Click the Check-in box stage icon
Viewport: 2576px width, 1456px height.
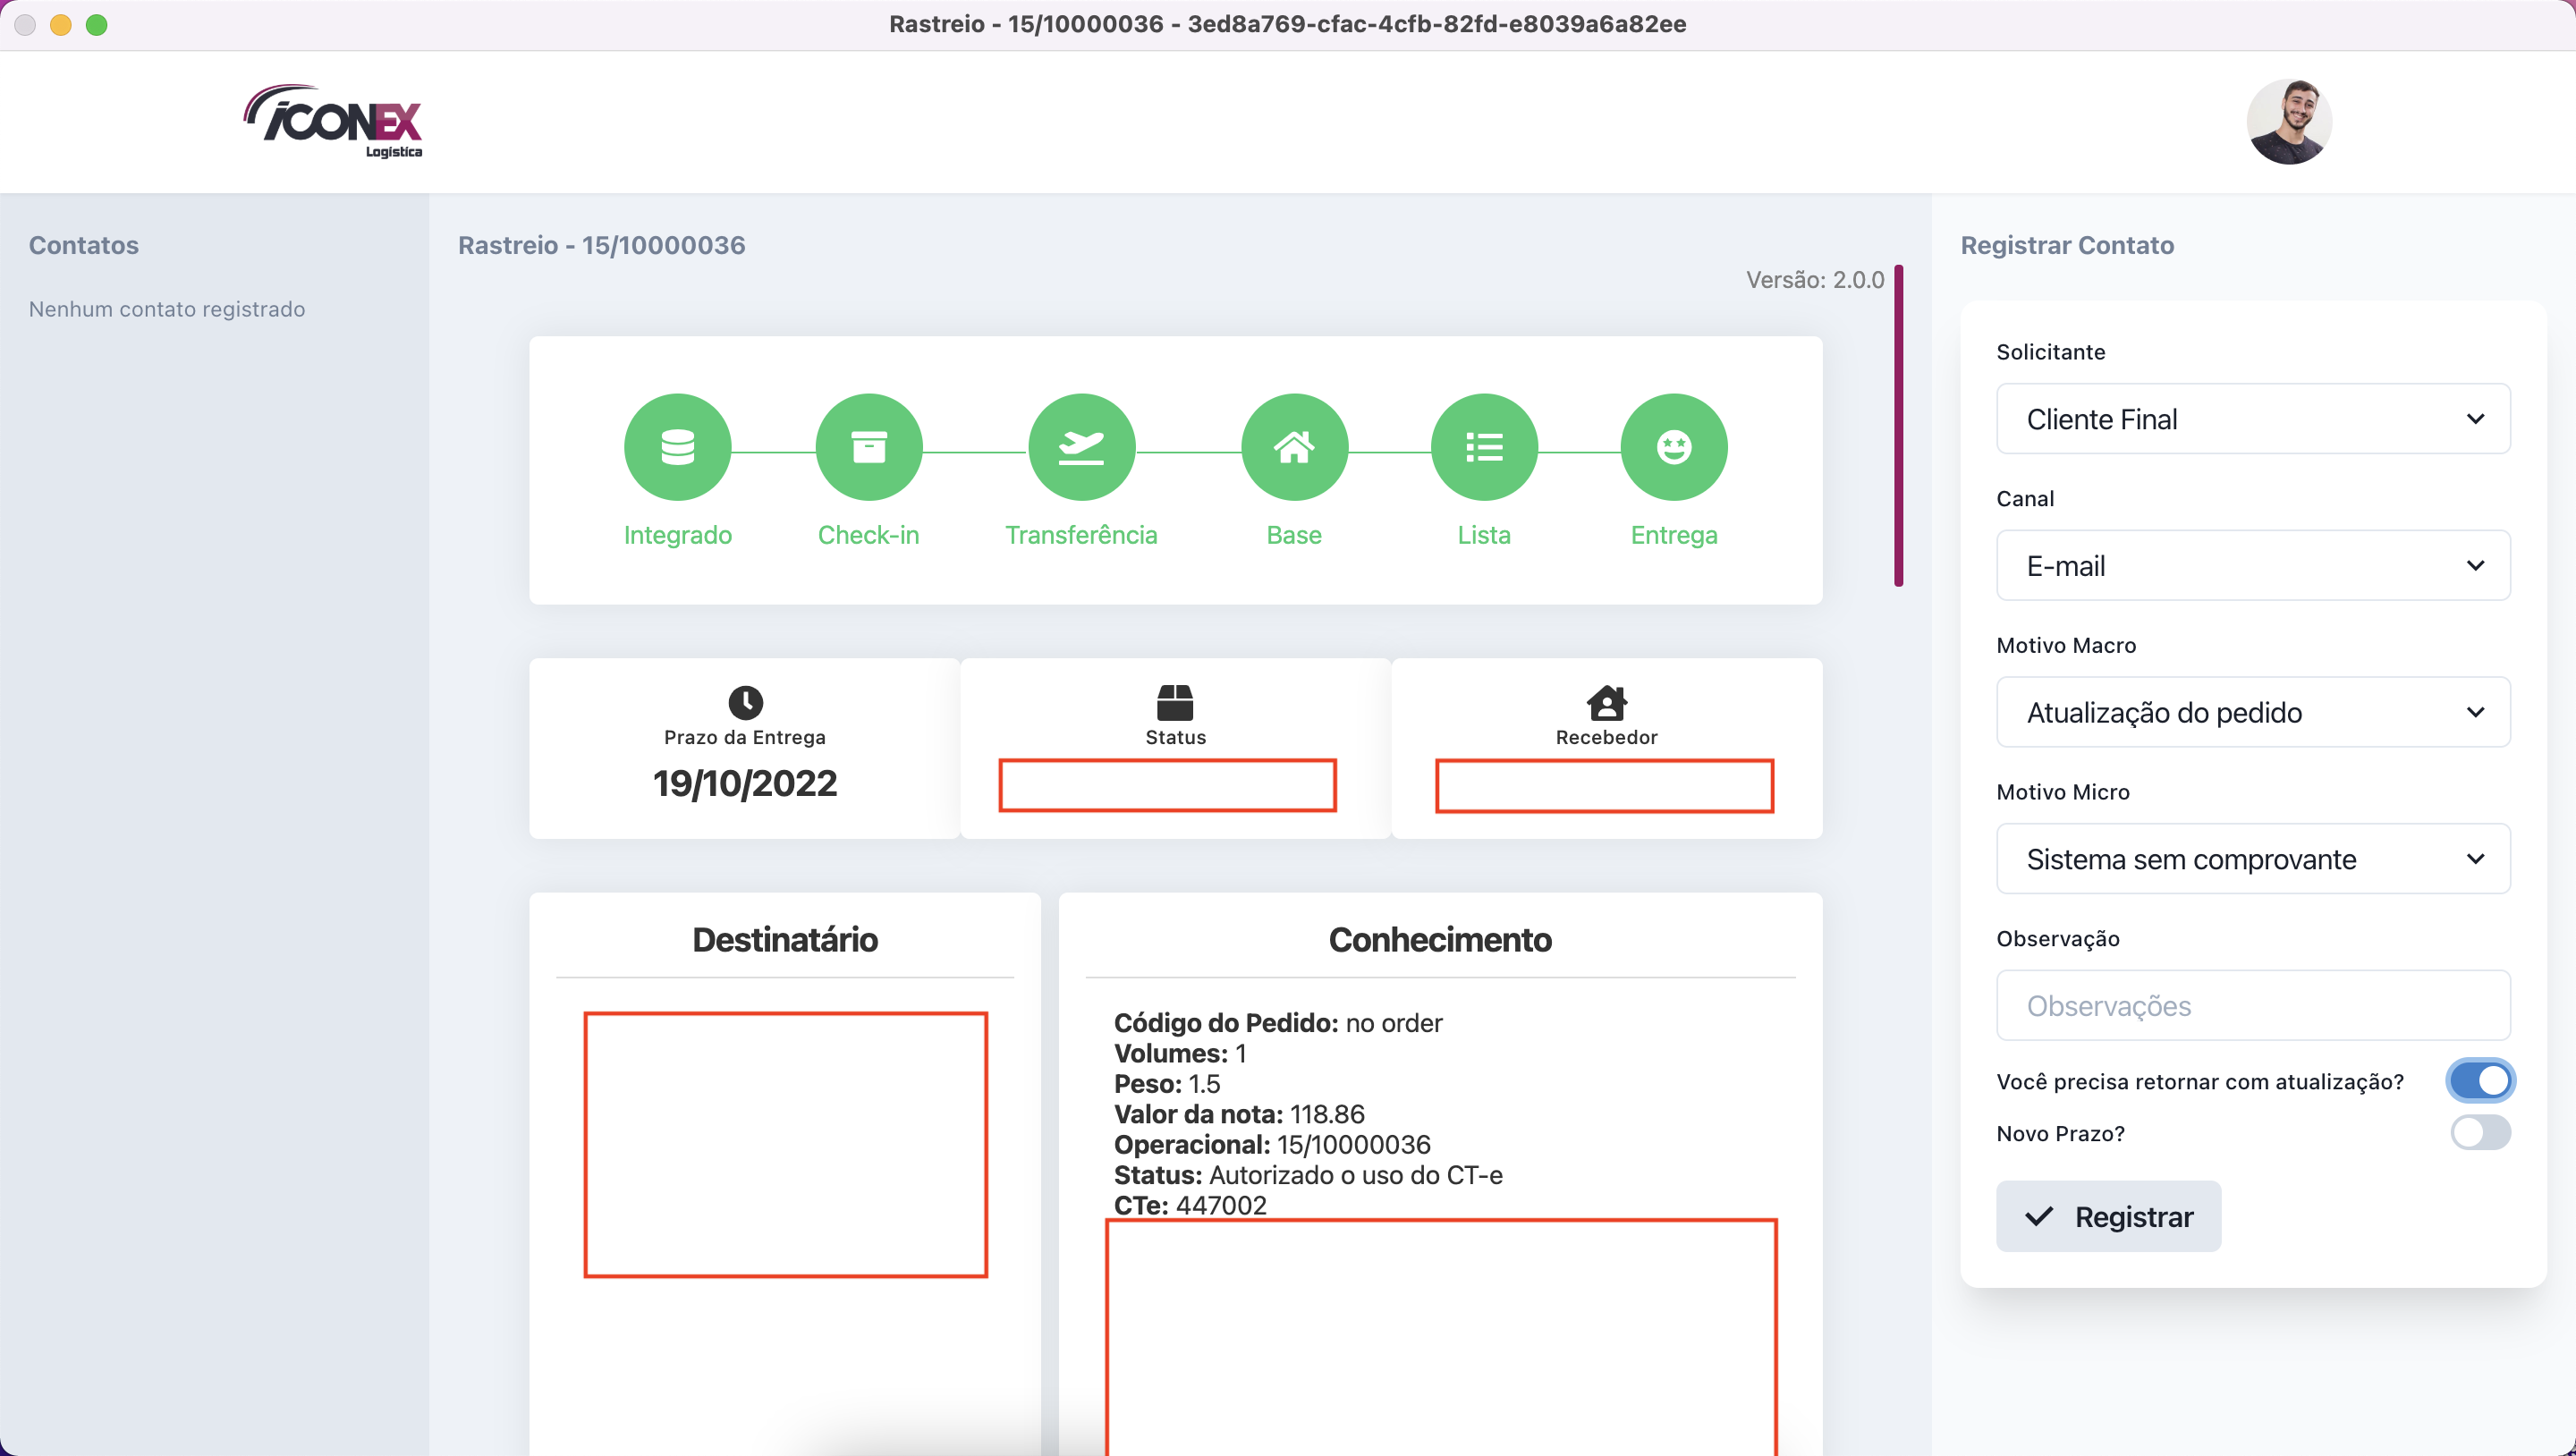point(868,447)
